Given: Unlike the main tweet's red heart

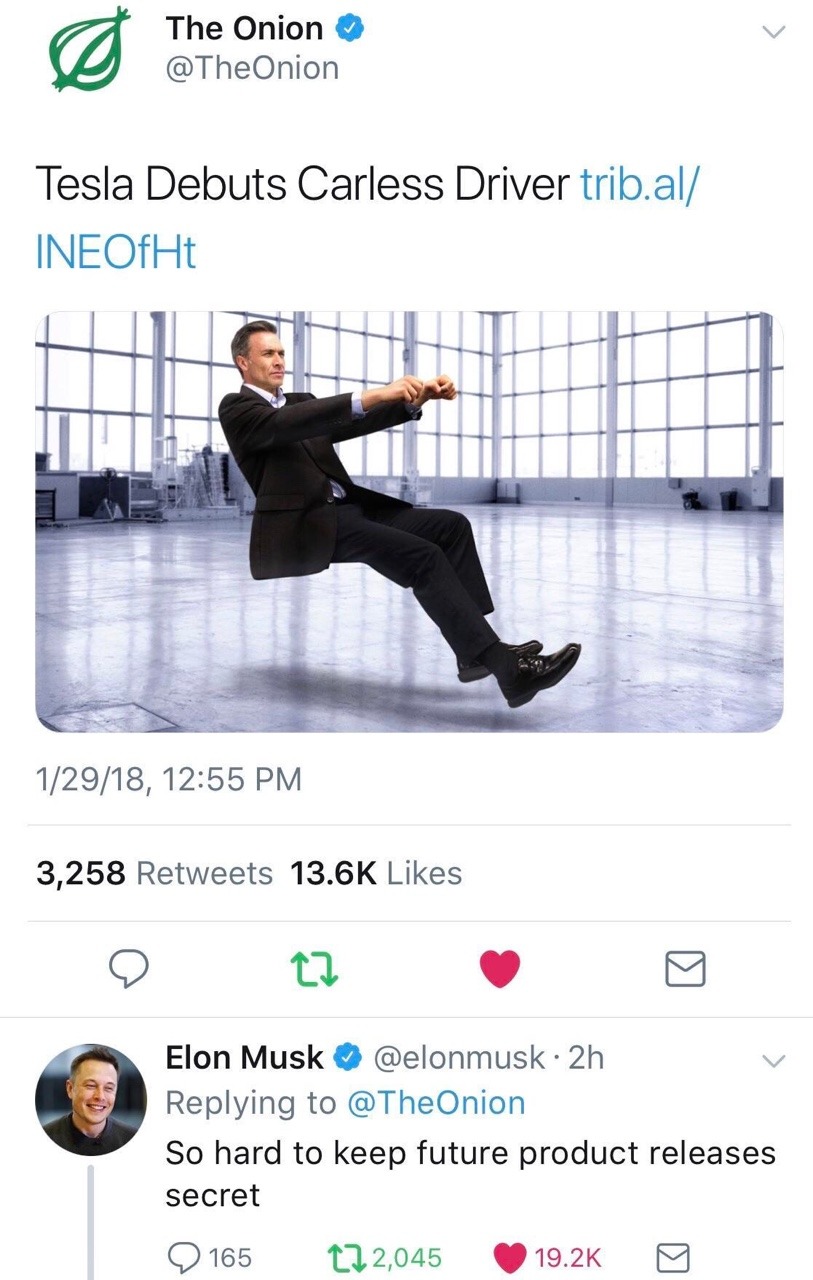Looking at the screenshot, I should click(x=500, y=968).
